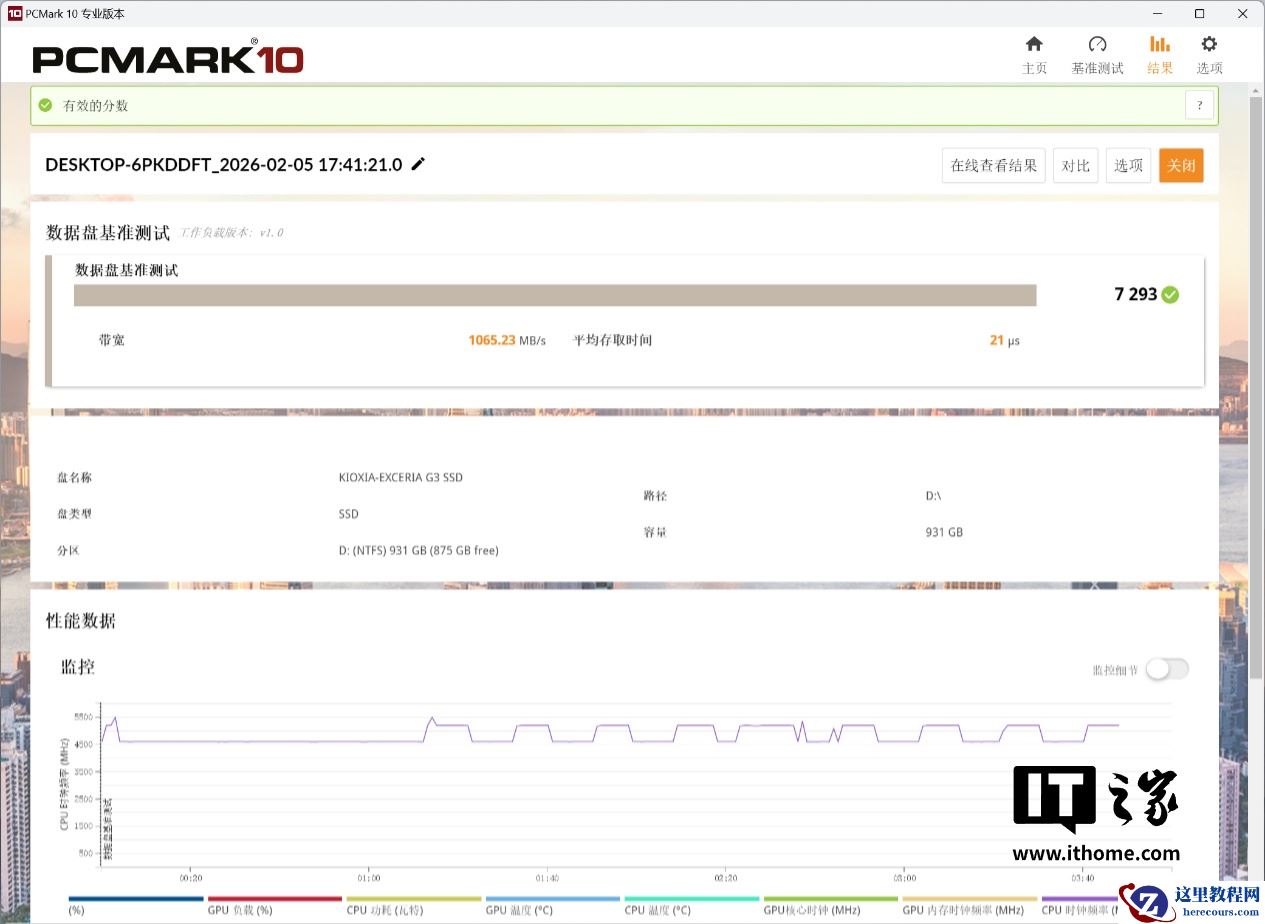Select the GPU 温度 (°C) legend item
The image size is (1265, 924).
pos(552,905)
